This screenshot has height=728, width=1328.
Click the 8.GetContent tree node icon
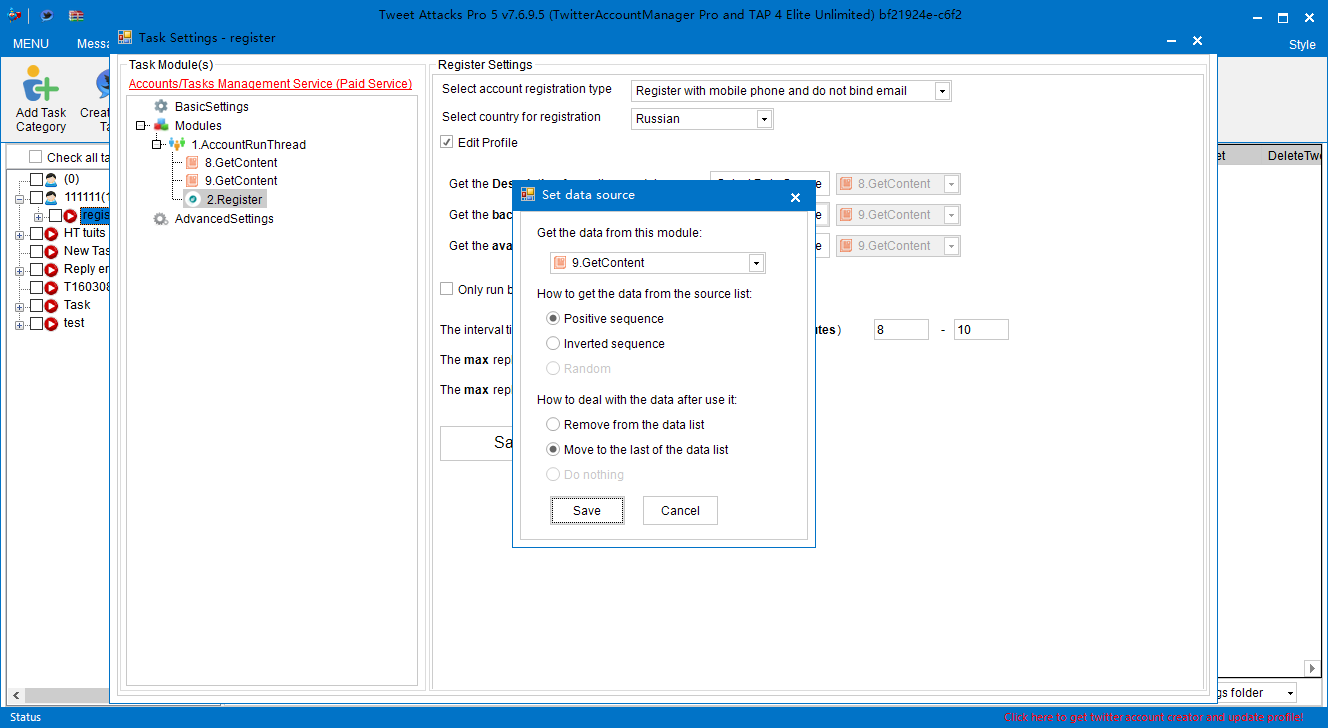(192, 162)
